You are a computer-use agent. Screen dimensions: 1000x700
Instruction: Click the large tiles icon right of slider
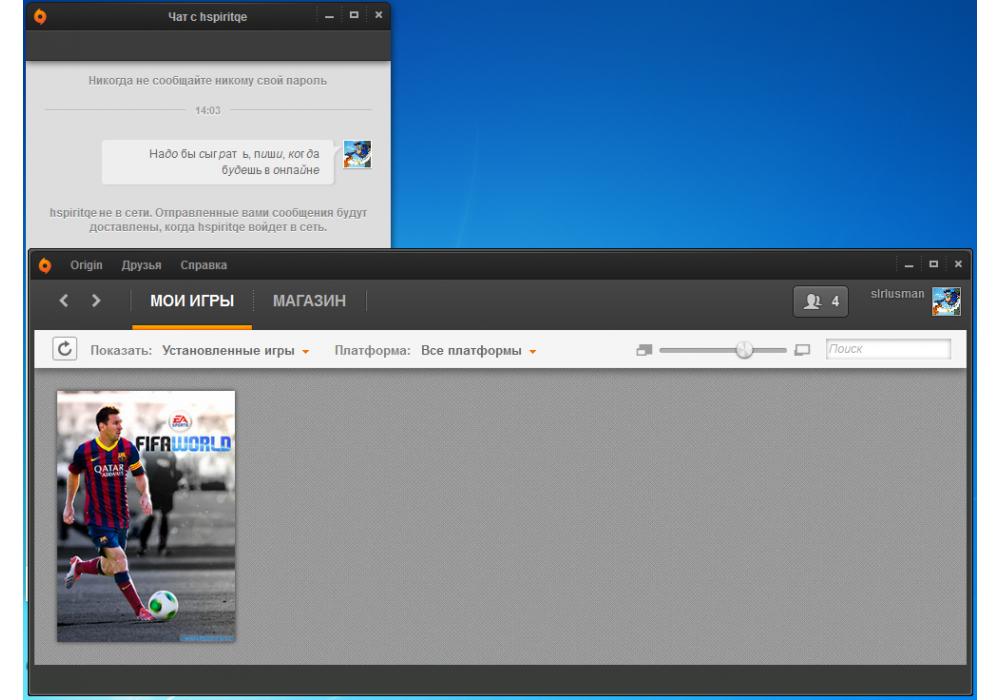click(802, 350)
